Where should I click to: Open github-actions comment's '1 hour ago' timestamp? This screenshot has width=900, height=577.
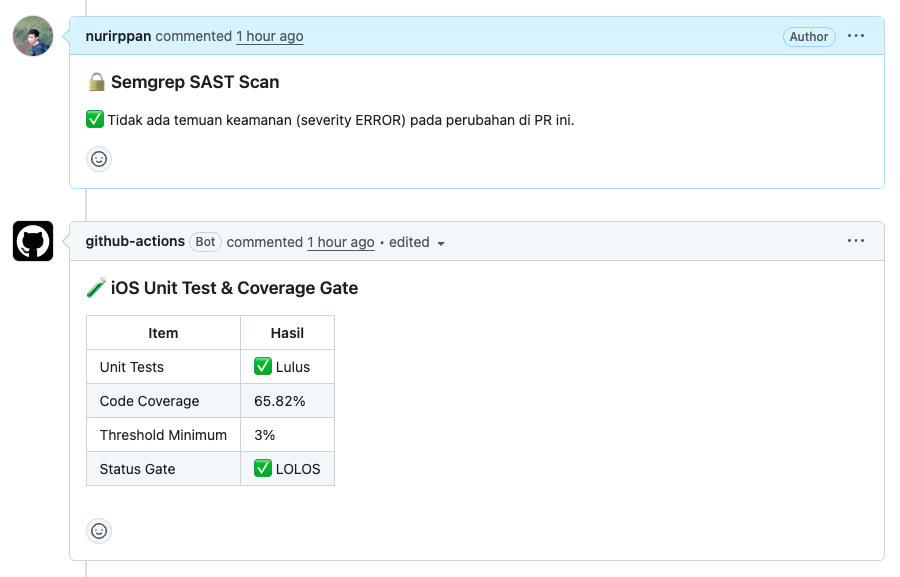(340, 242)
